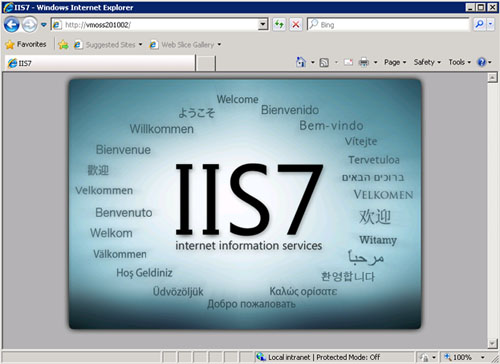The height and width of the screenshot is (364, 500).
Task: Open the Safety menu
Action: coord(427,62)
